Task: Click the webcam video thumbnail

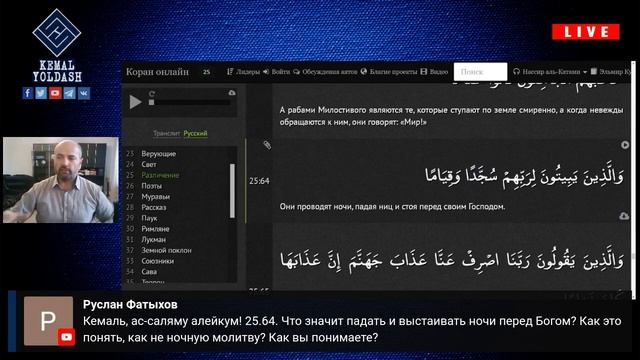Action: pyautogui.click(x=60, y=180)
